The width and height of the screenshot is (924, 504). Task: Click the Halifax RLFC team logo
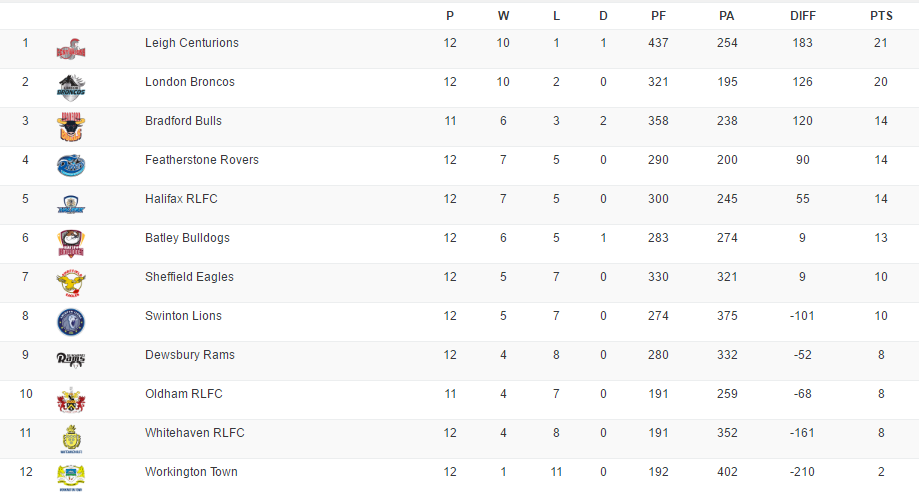click(x=71, y=205)
